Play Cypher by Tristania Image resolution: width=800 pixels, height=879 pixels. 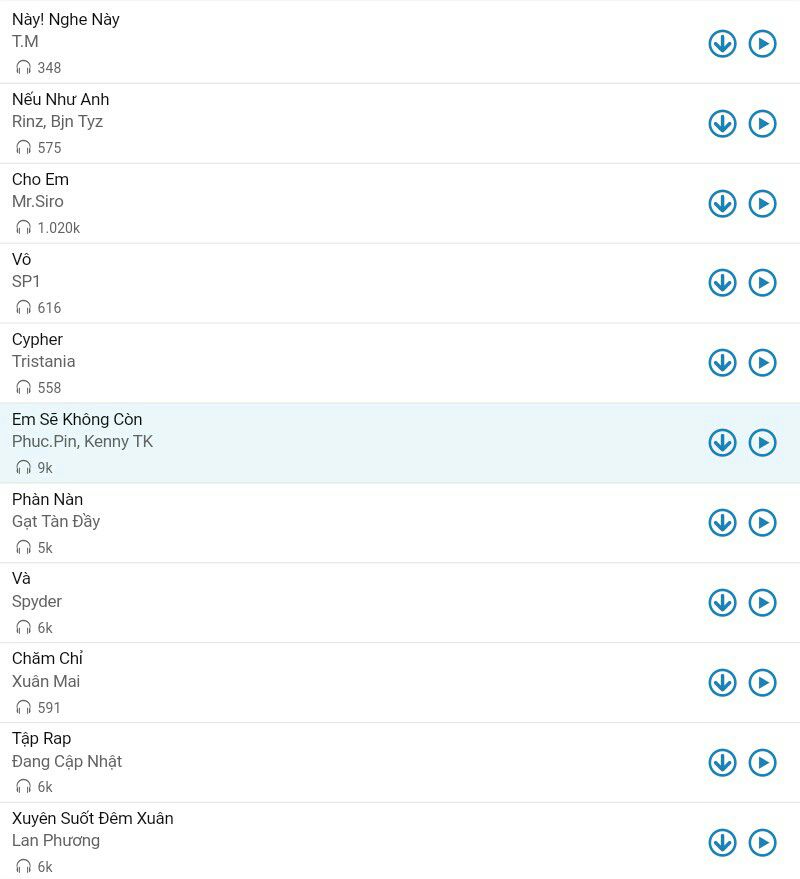click(762, 363)
